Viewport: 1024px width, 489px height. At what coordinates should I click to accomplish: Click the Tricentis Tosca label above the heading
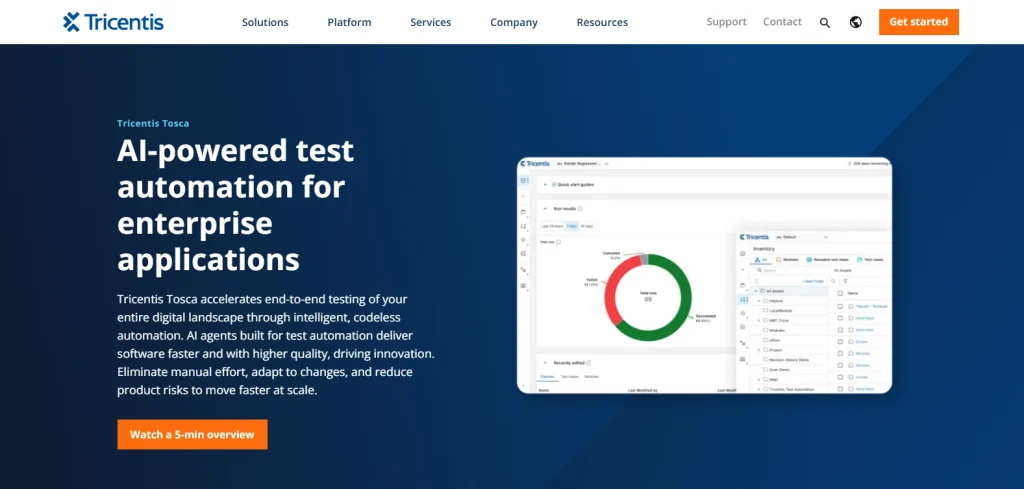coord(153,123)
